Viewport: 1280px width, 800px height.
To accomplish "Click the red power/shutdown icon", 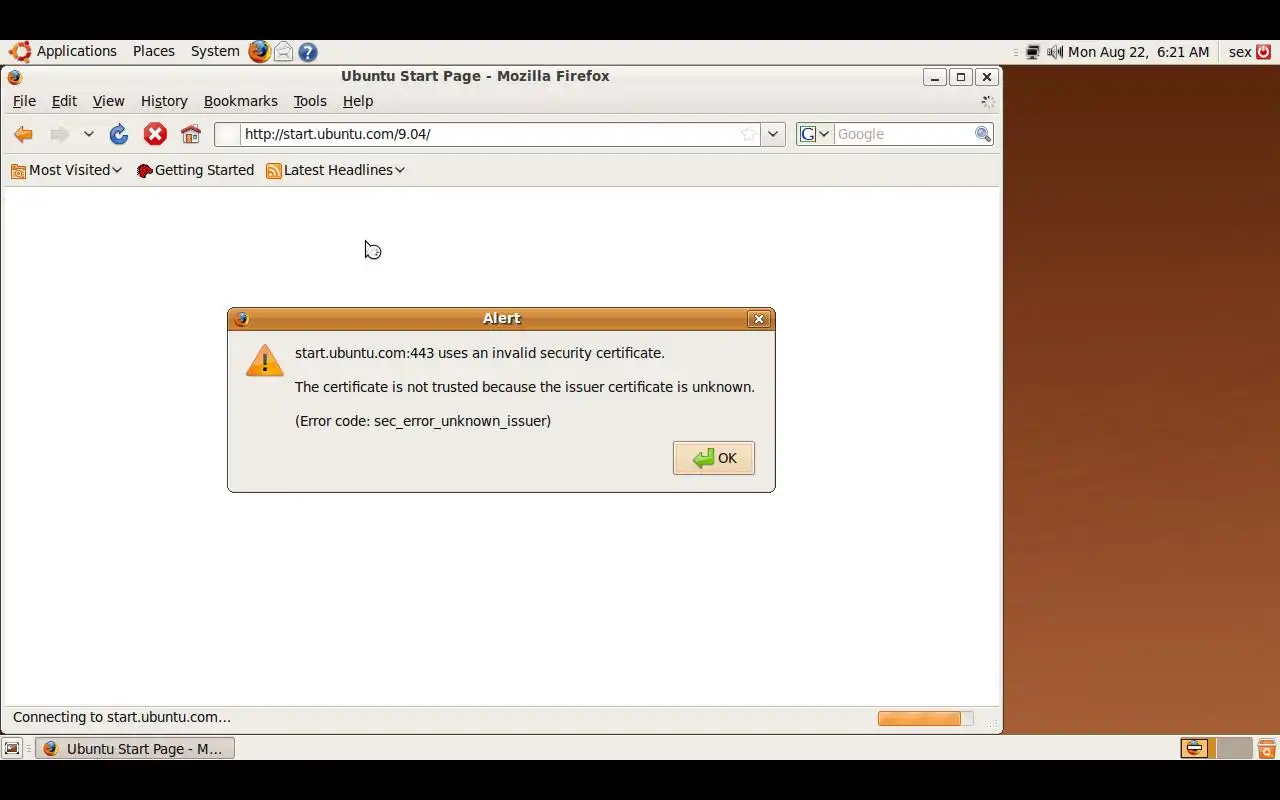I will point(1264,52).
